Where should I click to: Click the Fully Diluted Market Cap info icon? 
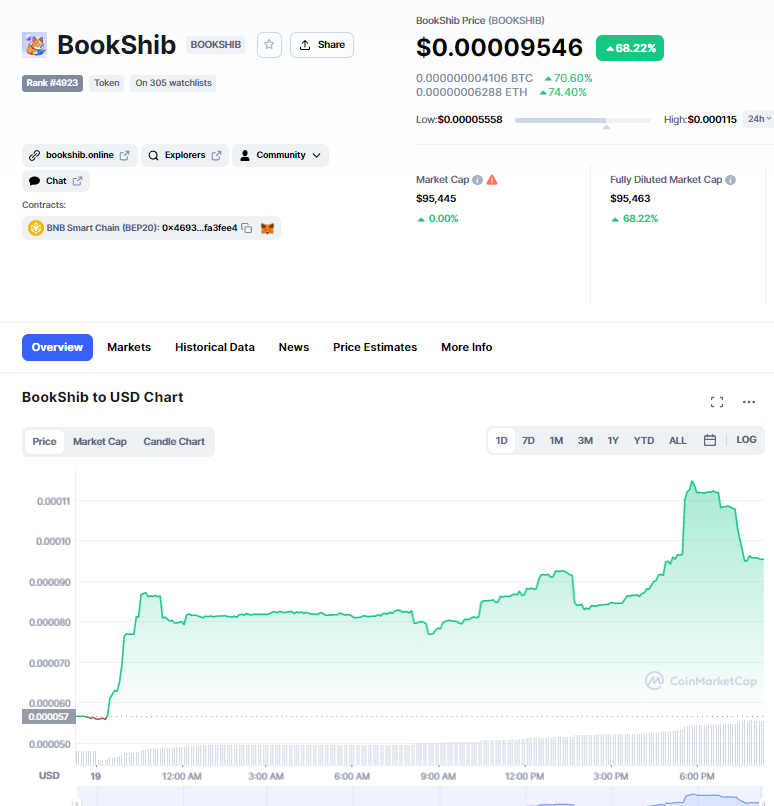click(x=730, y=180)
